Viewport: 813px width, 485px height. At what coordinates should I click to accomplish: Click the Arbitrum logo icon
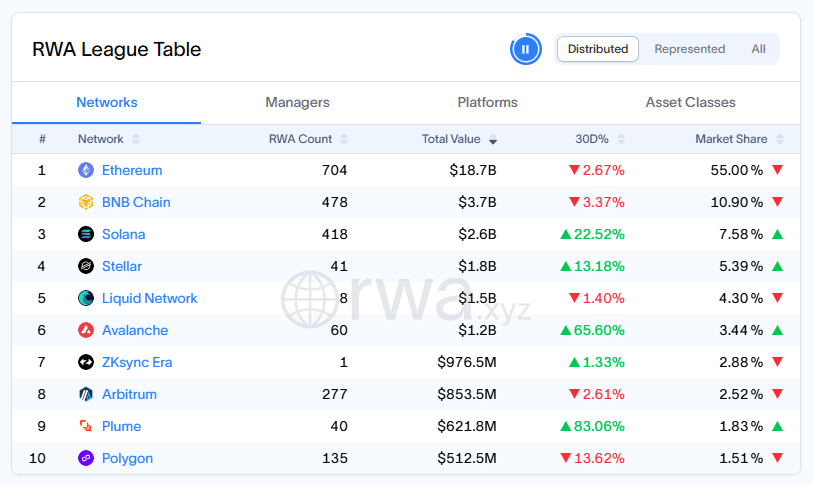click(86, 394)
